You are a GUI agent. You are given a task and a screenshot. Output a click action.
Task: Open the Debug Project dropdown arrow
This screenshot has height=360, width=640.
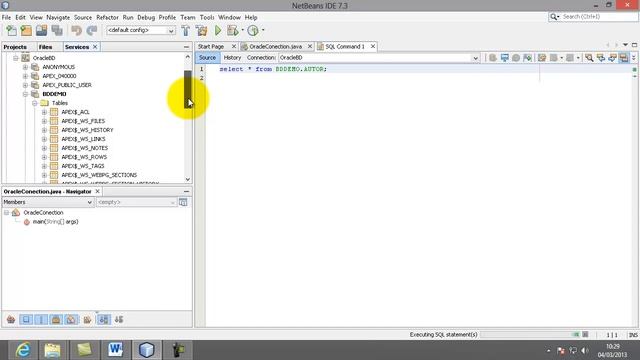[x=242, y=30]
